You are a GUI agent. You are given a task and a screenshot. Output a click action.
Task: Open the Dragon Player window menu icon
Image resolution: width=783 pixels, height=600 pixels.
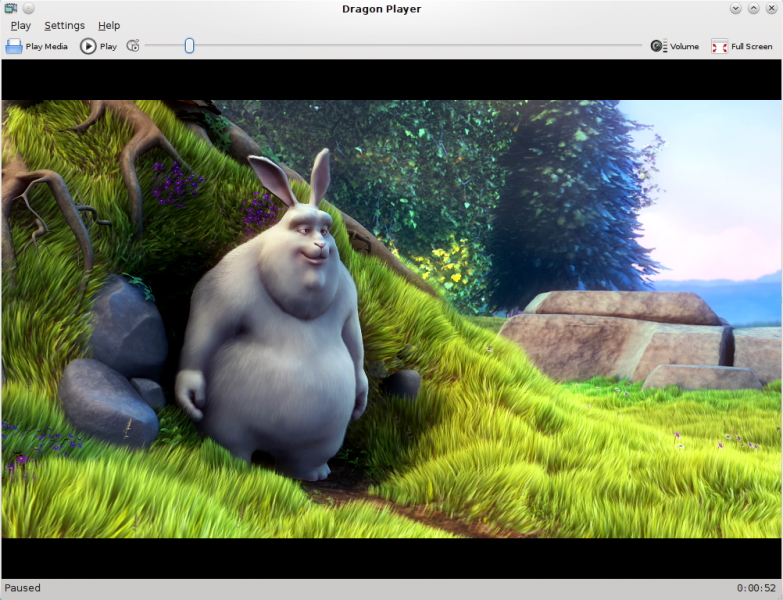(10, 9)
